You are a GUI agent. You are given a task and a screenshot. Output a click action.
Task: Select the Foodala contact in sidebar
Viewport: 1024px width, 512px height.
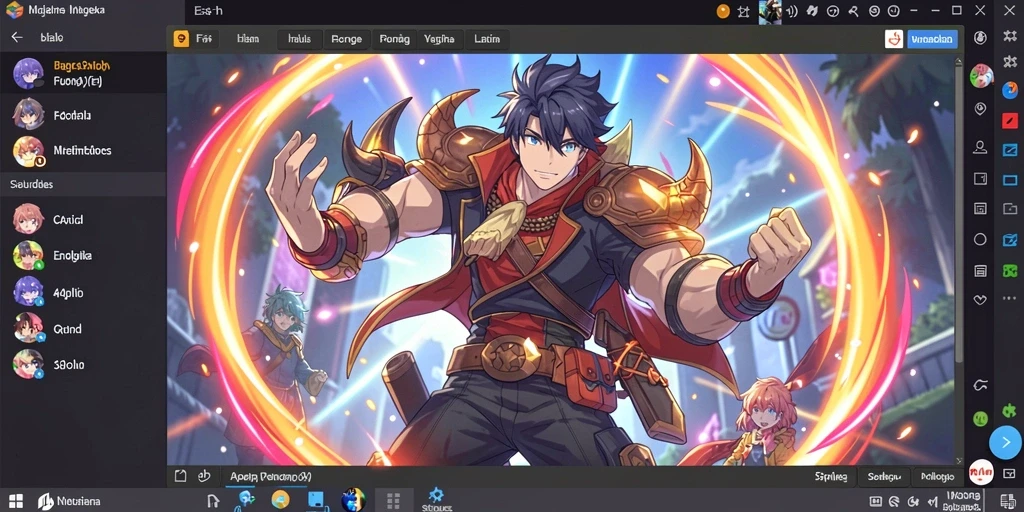pyautogui.click(x=84, y=116)
